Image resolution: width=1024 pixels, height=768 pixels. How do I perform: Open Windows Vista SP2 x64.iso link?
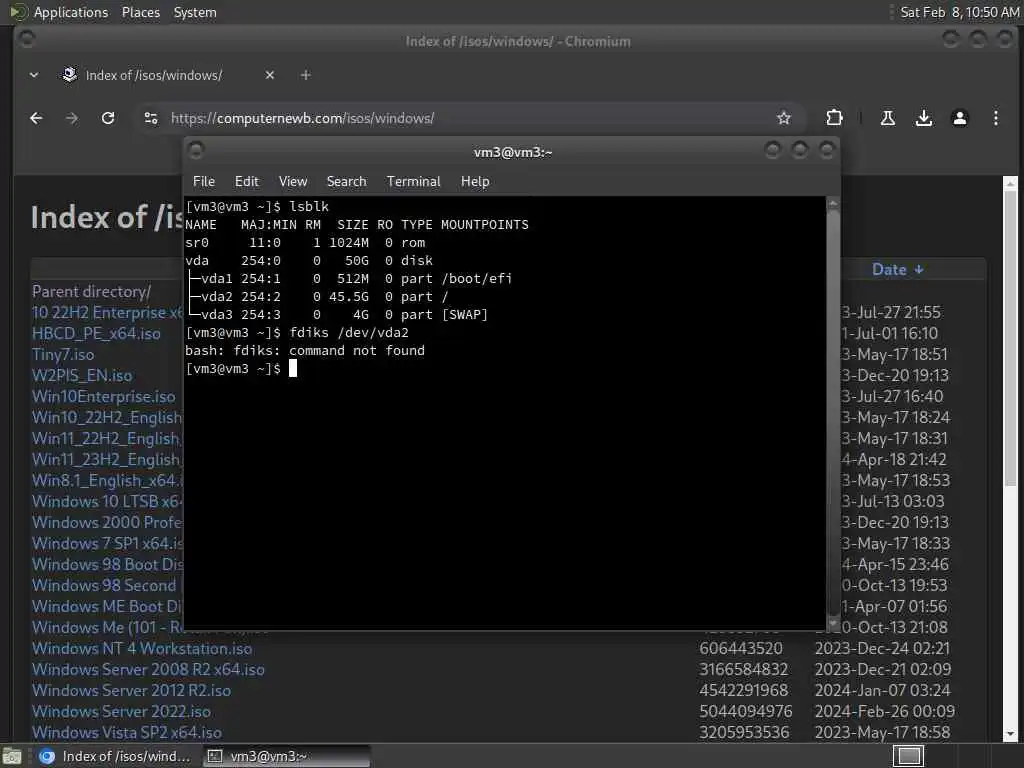pos(127,732)
